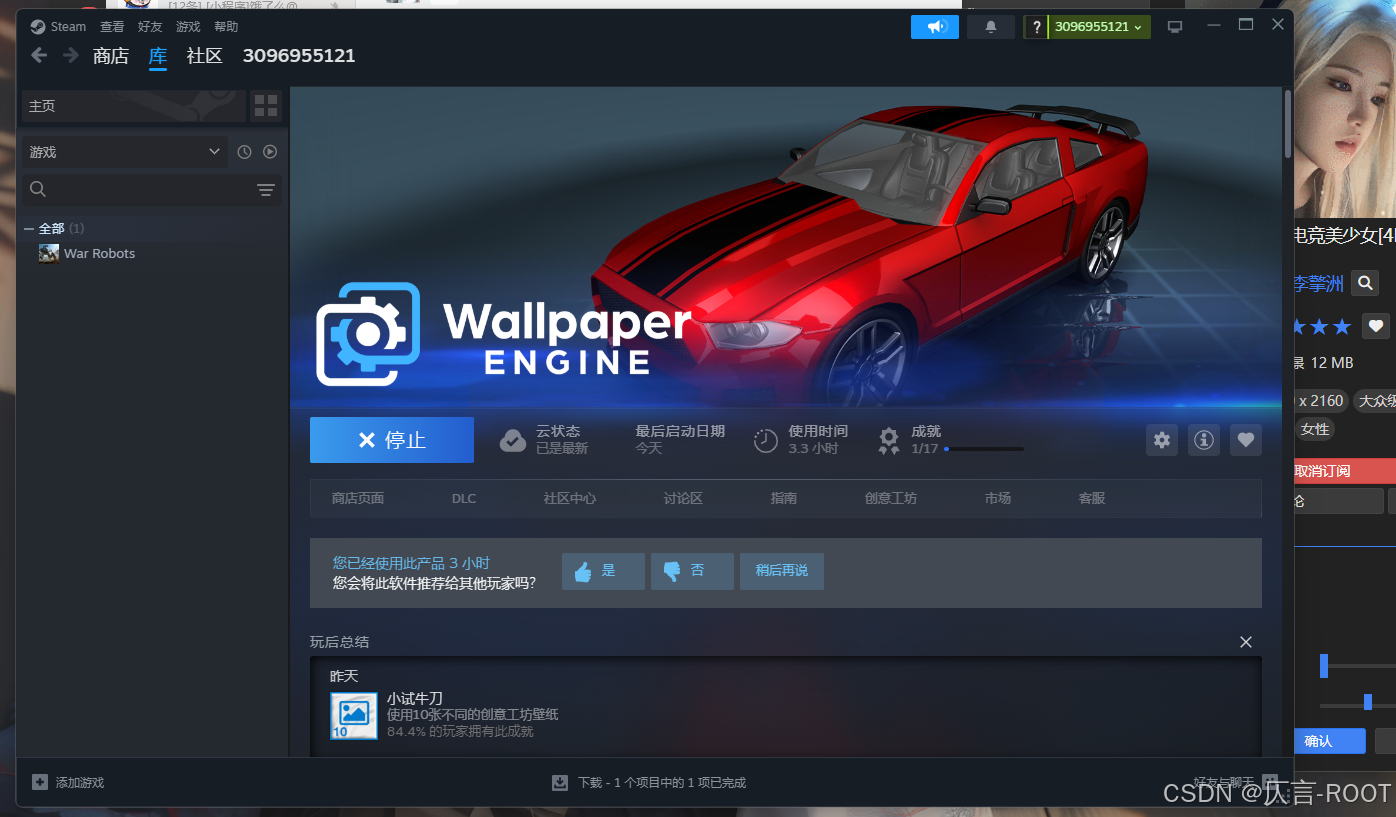This screenshot has width=1396, height=817.
Task: Click magnifier beside author in background window
Action: (x=1365, y=283)
